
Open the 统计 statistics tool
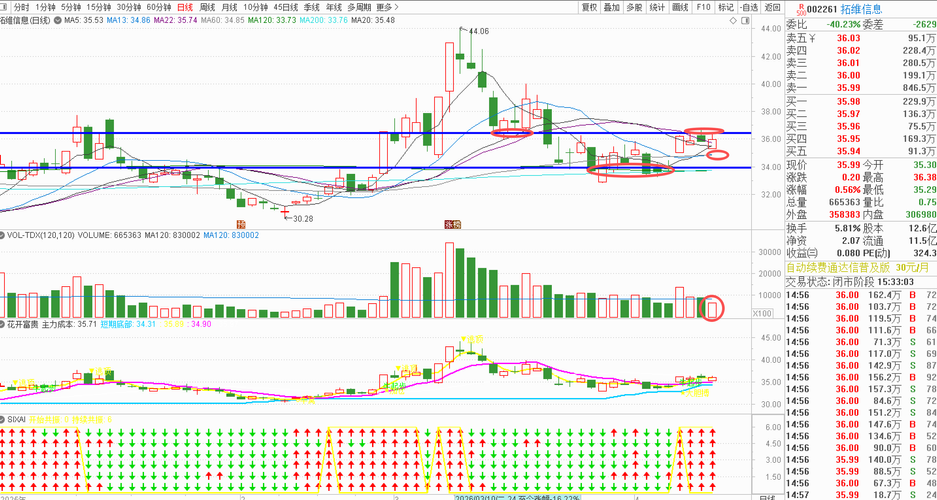click(x=657, y=7)
